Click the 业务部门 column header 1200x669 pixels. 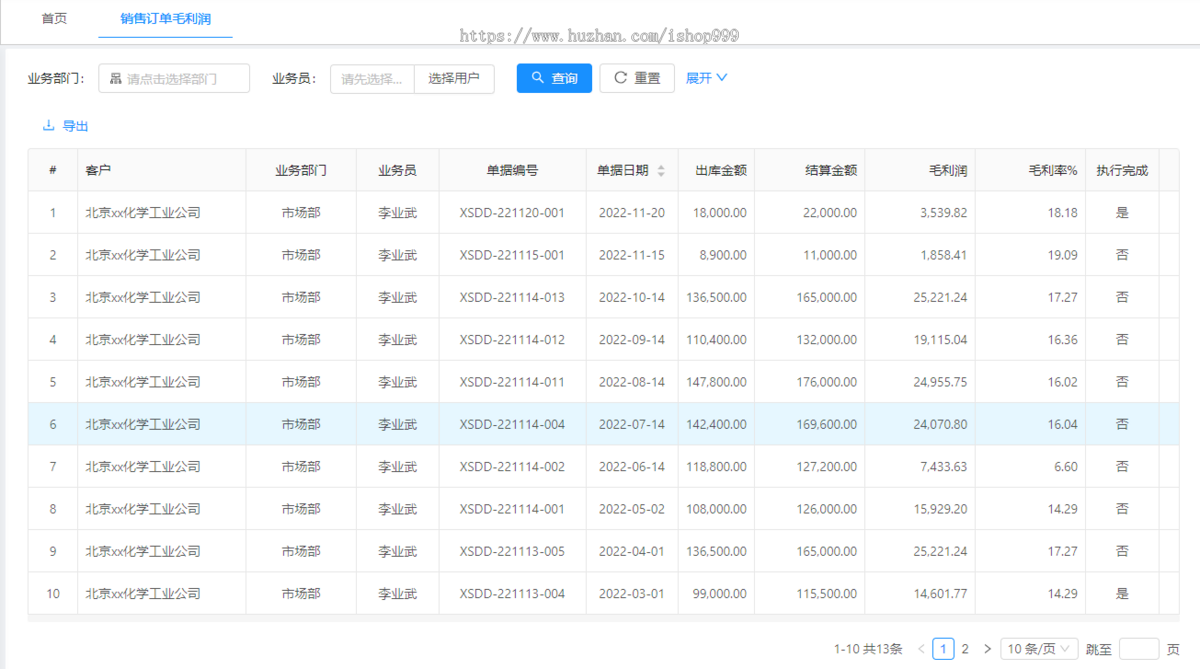pos(301,171)
